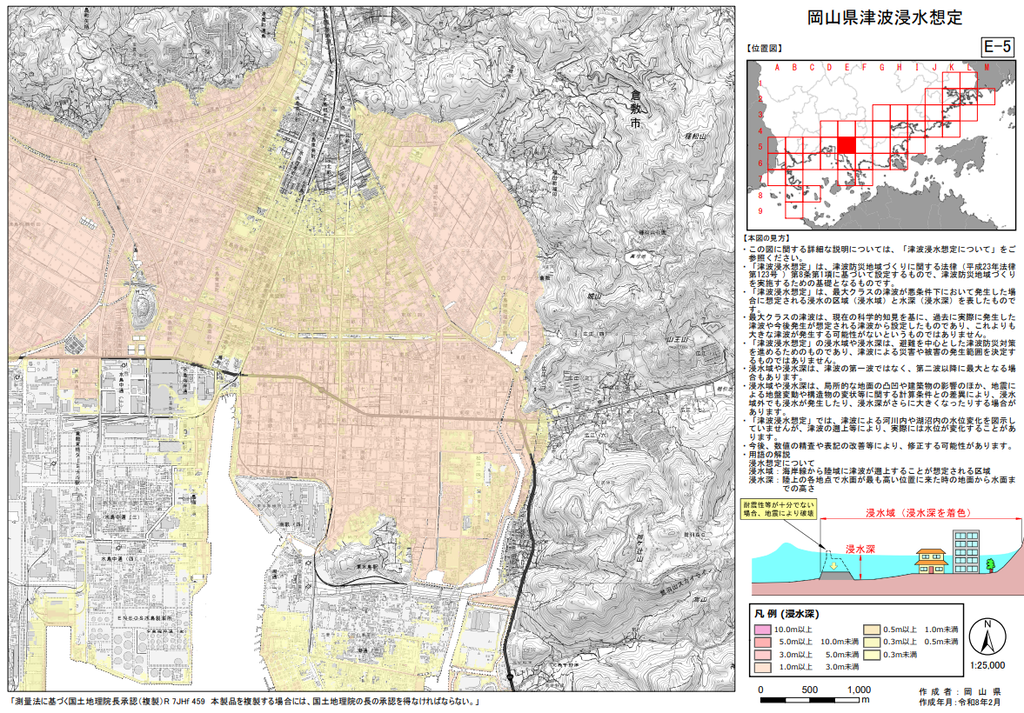Screen dimensions: 1024x713
Task: Click the 倉敷市 label on the map
Action: [x=635, y=109]
